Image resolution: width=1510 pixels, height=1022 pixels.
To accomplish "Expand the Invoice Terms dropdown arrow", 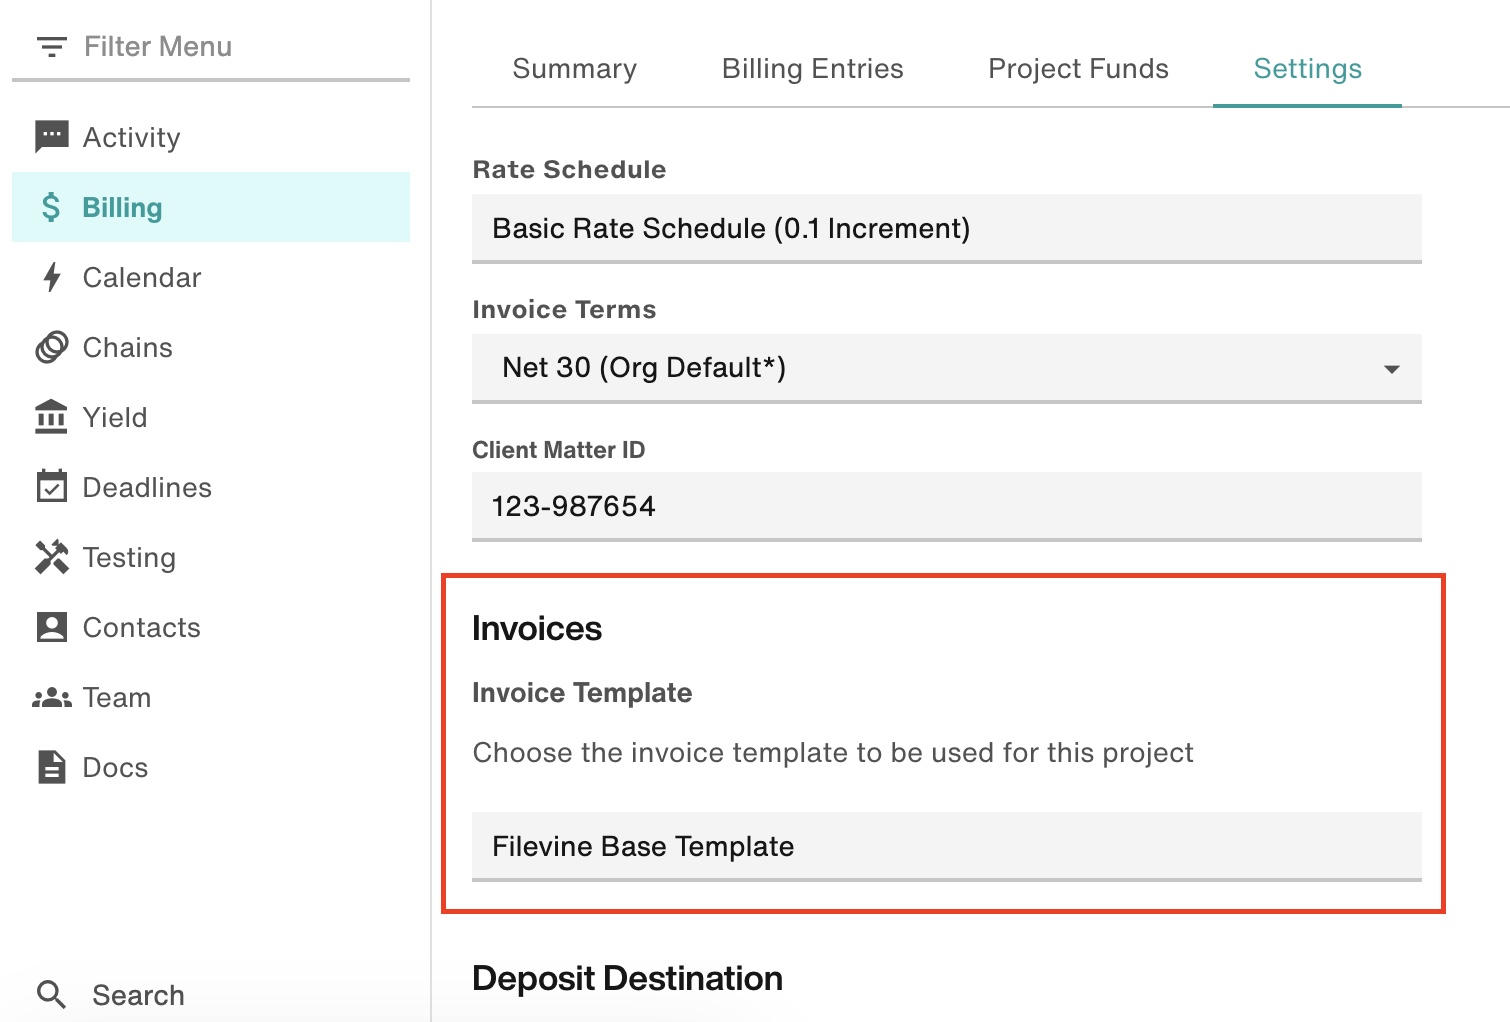I will point(1391,369).
